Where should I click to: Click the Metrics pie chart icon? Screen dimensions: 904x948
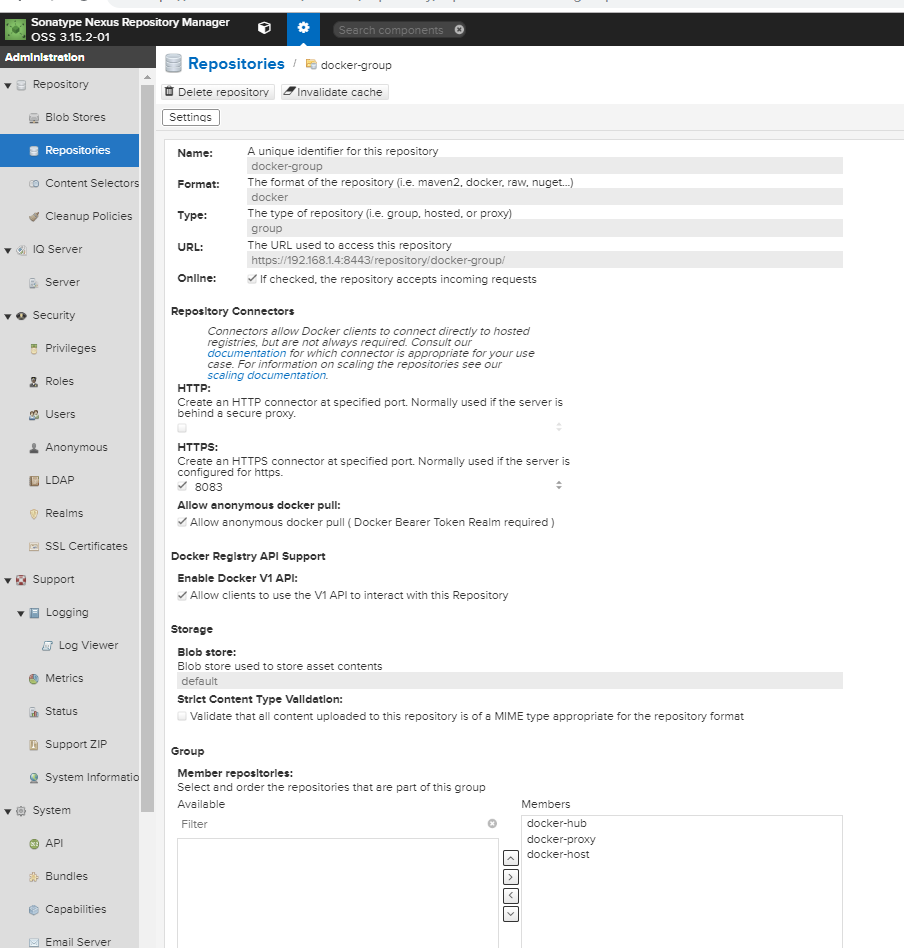pyautogui.click(x=34, y=678)
